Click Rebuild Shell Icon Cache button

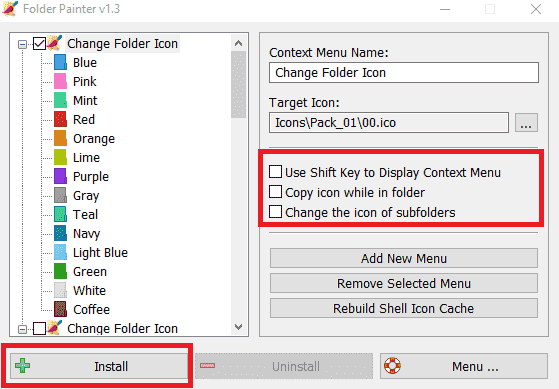404,308
